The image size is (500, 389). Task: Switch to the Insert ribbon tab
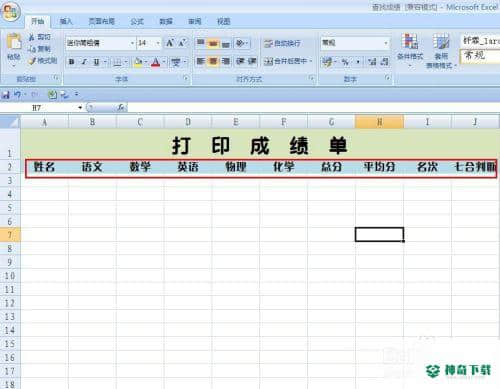tap(66, 21)
